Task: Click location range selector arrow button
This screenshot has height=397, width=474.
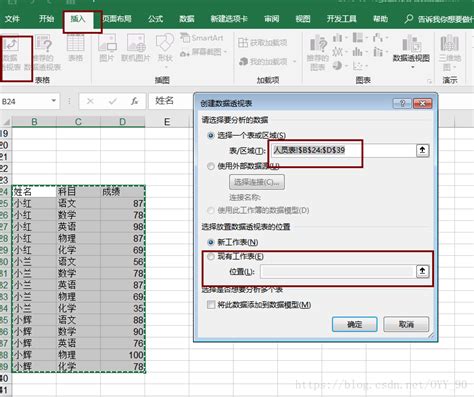Action: coord(422,271)
